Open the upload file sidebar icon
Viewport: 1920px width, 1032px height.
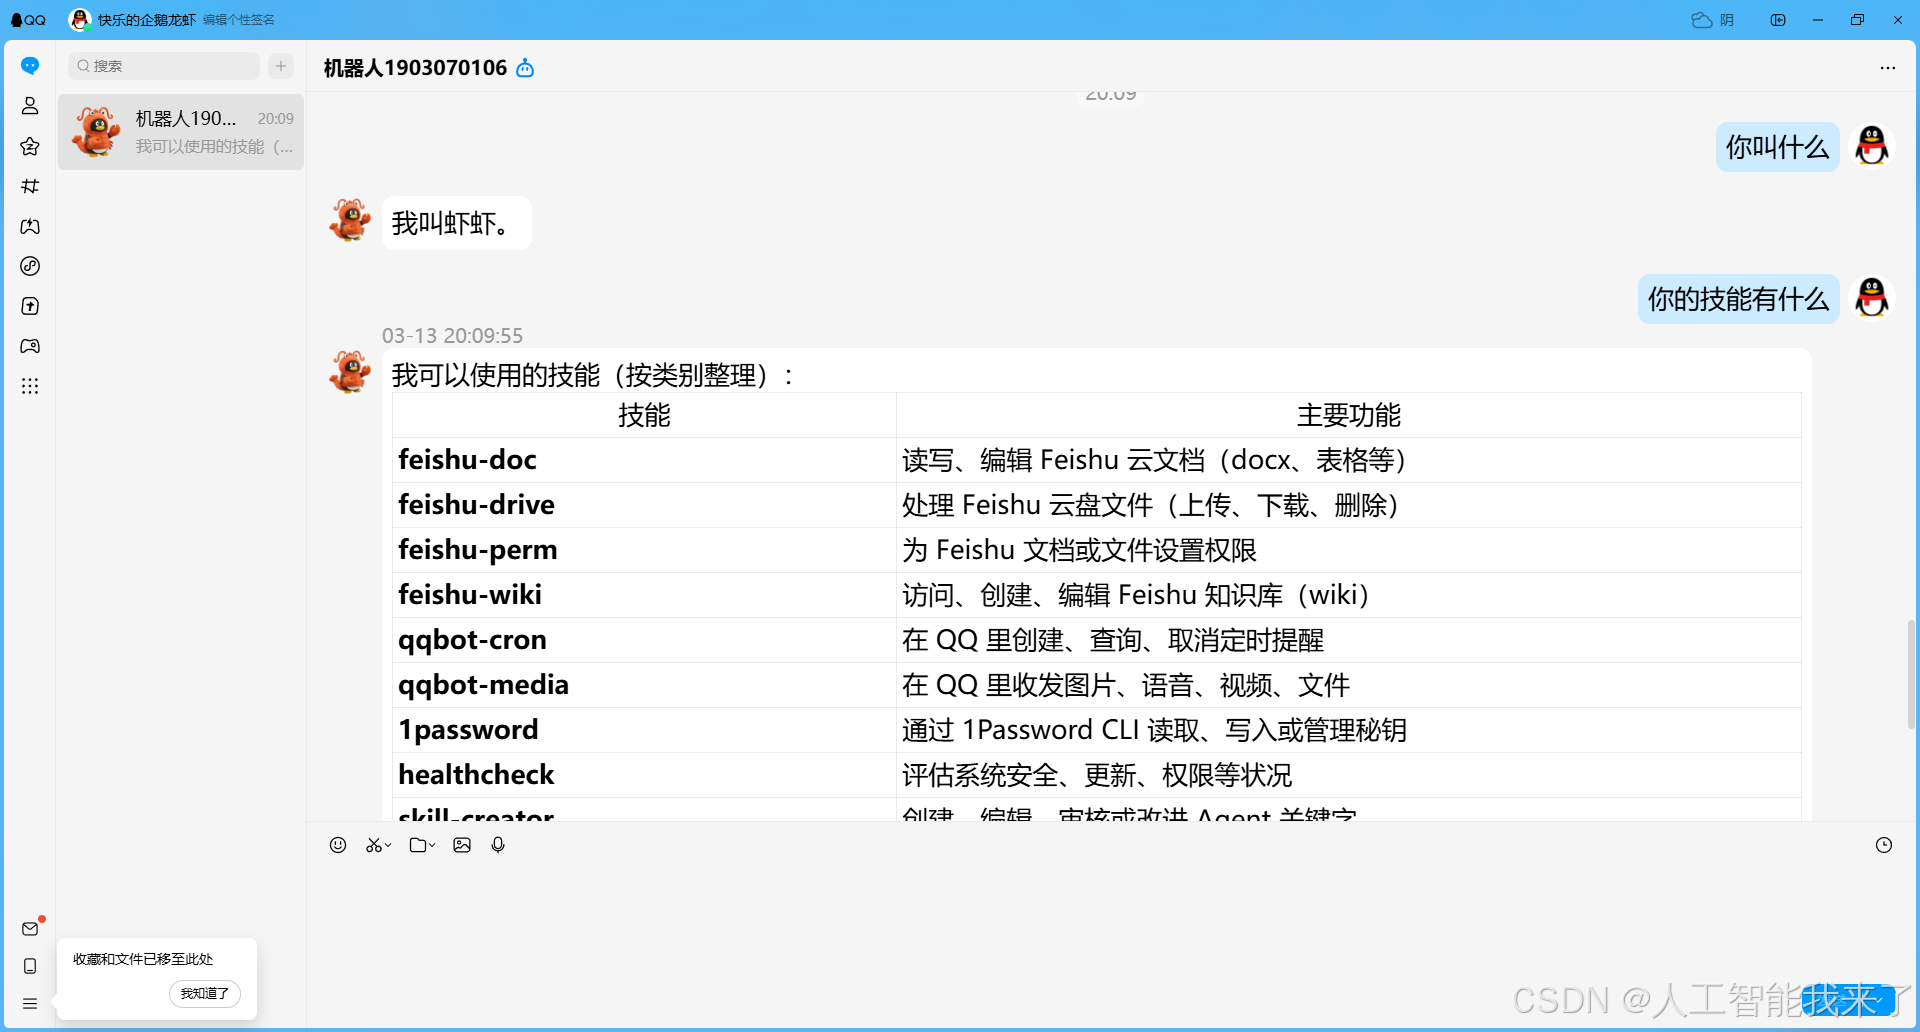point(30,306)
